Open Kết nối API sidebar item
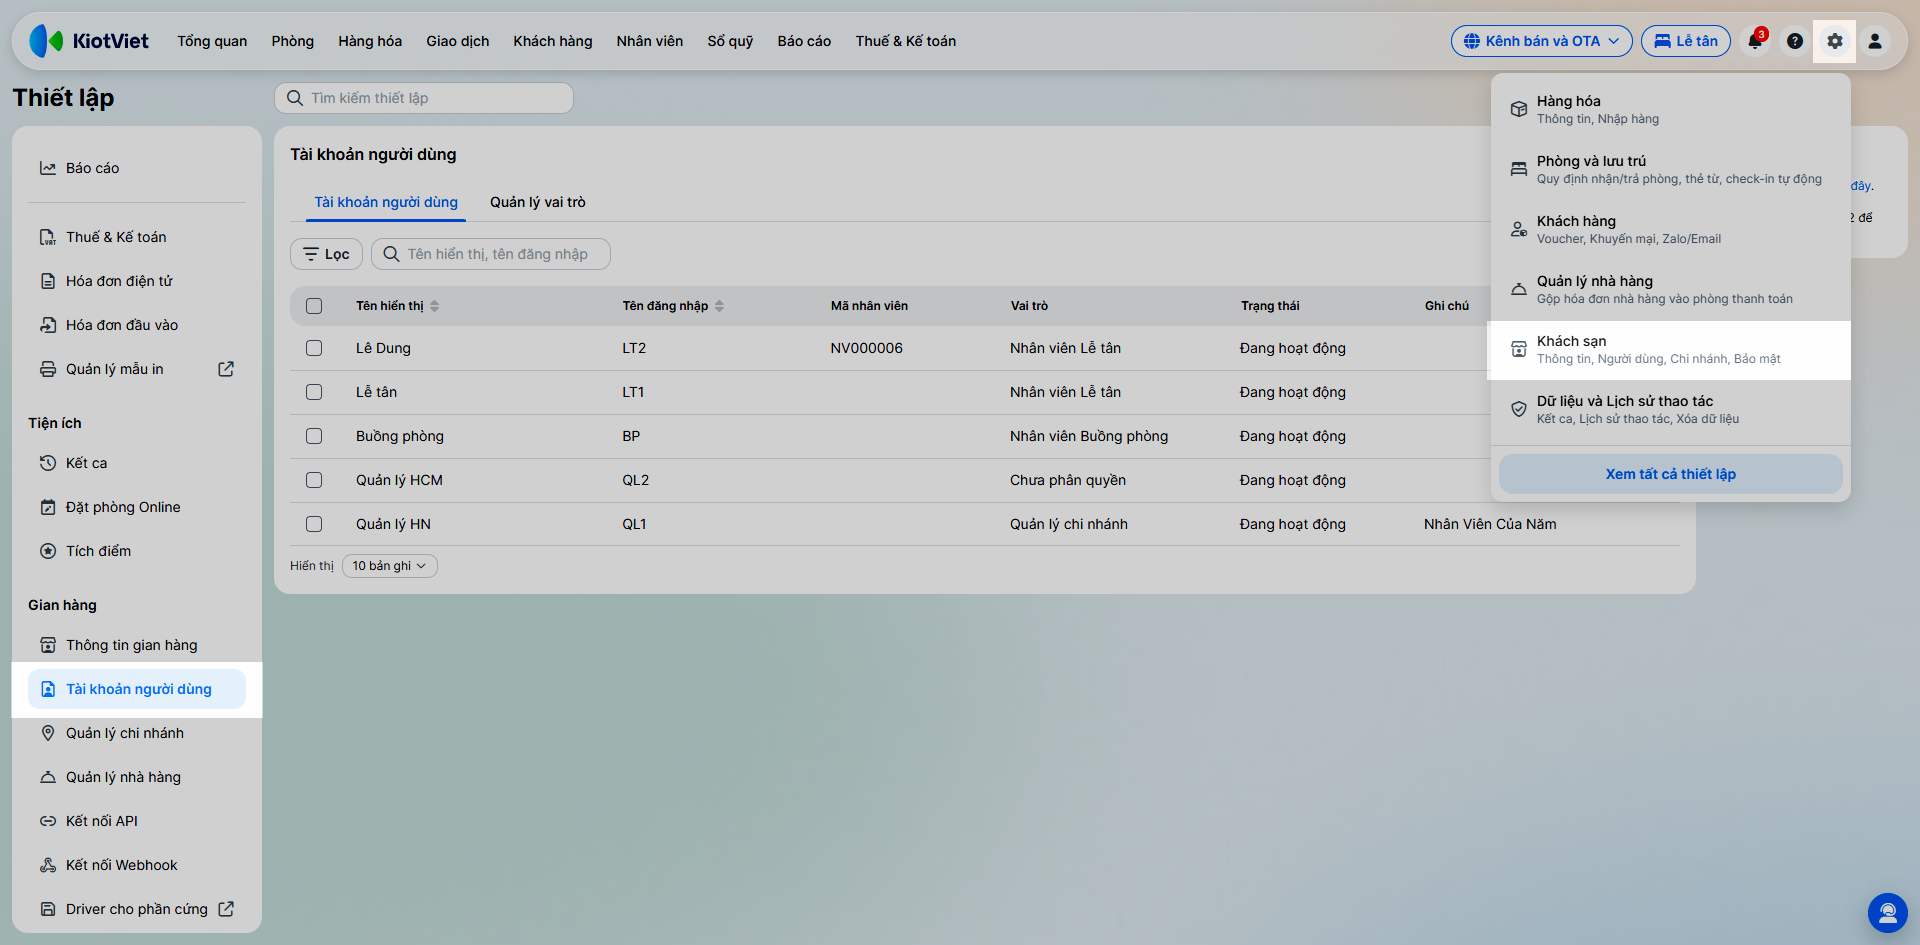 pos(137,821)
